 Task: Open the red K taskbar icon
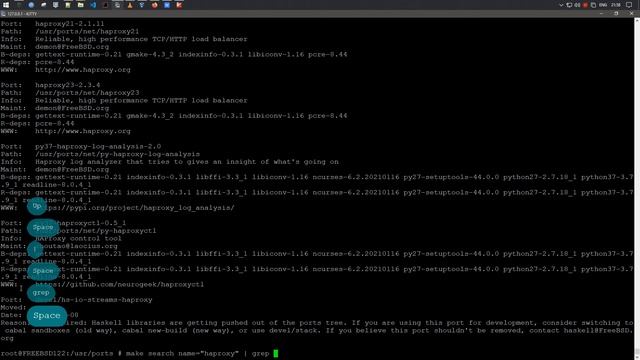point(179,5)
